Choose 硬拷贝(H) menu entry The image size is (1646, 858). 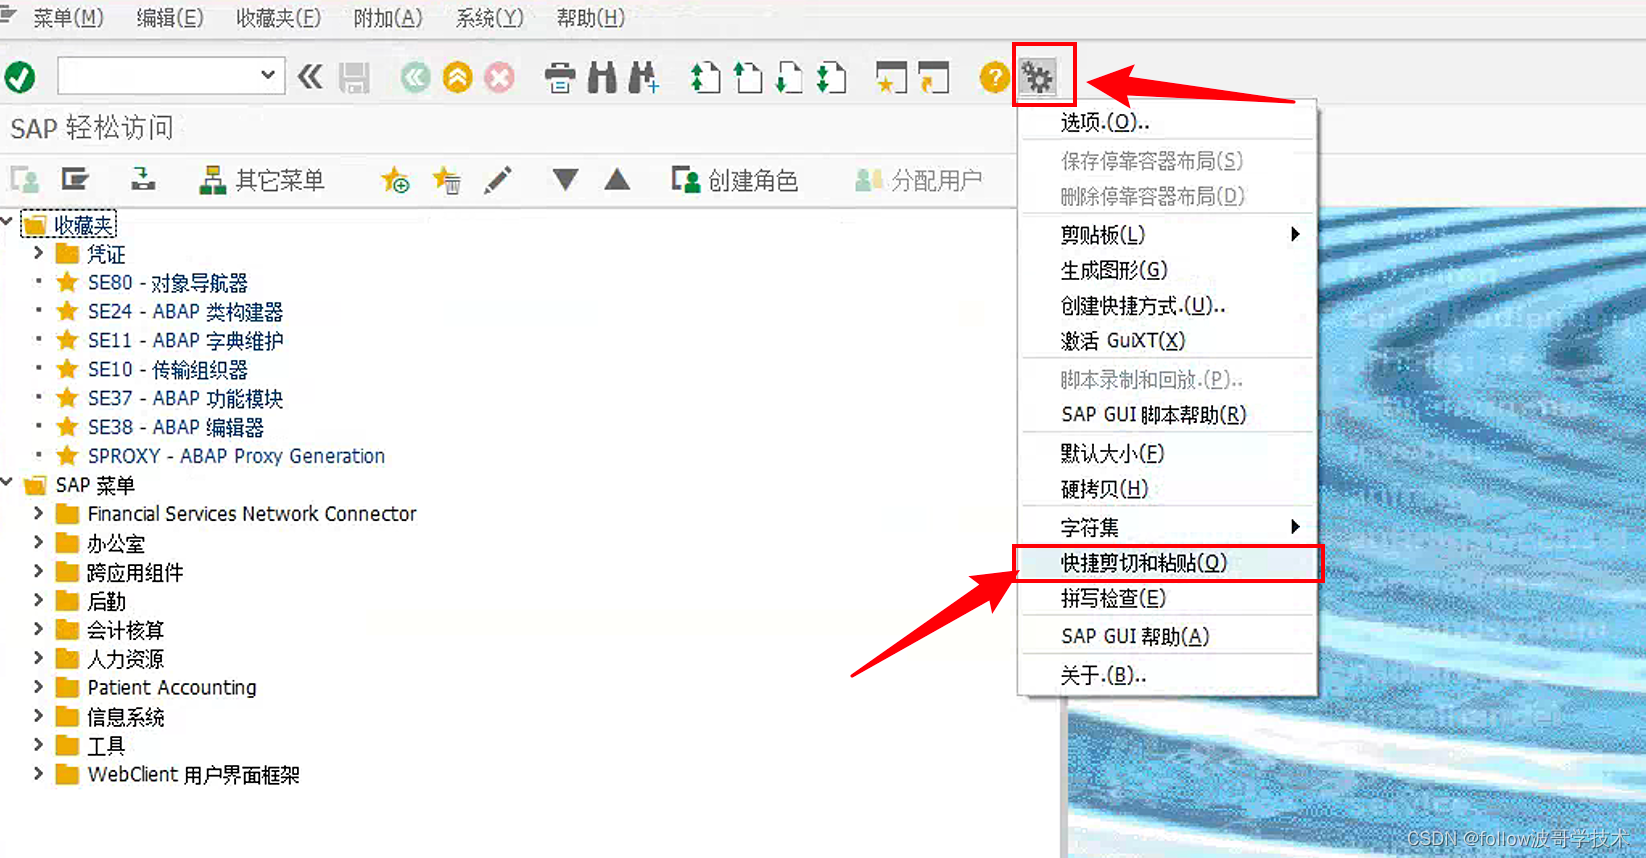coord(1167,488)
